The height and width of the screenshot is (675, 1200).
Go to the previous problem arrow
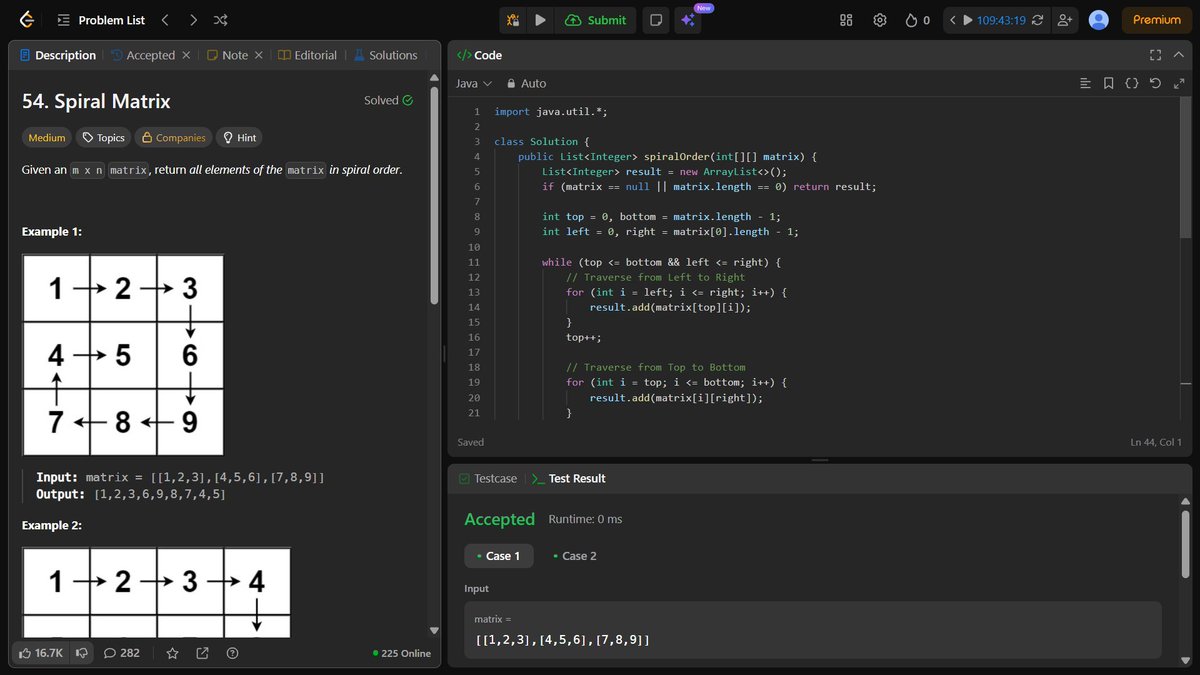pyautogui.click(x=165, y=20)
